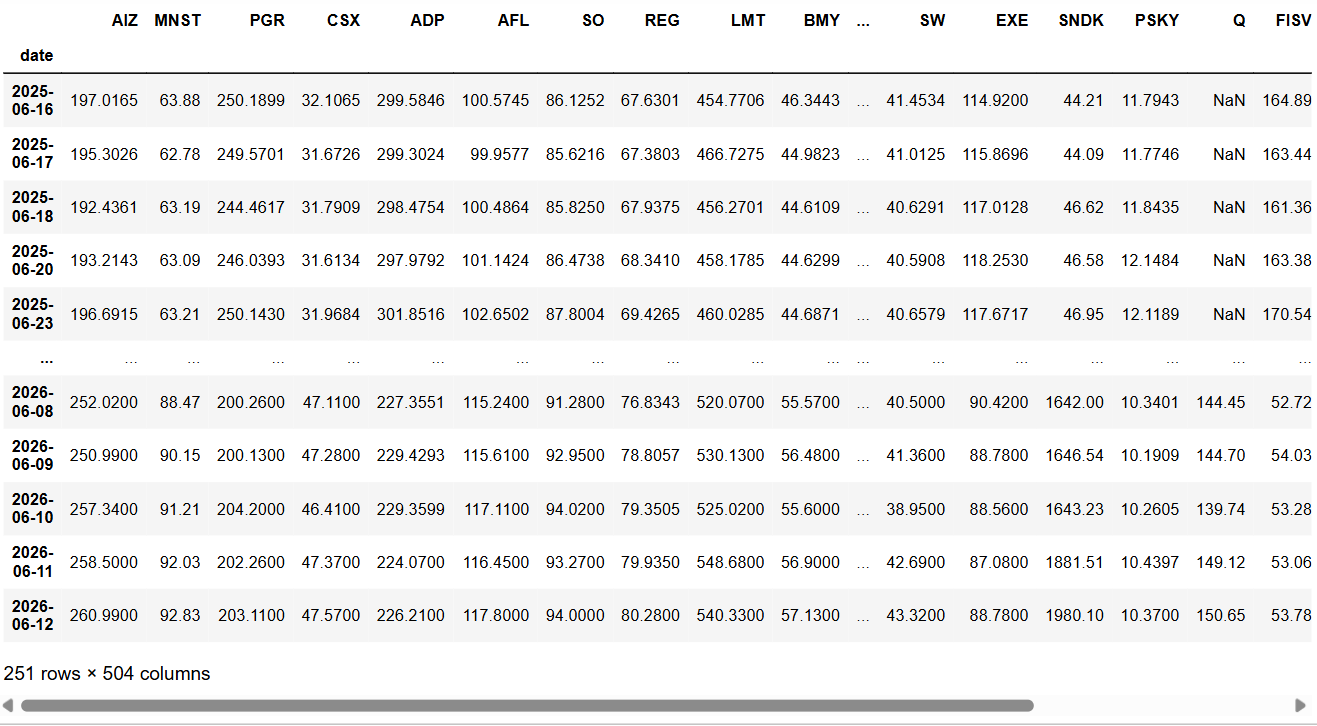Click the 2025-06-17 row index
The image size is (1317, 726).
33,154
